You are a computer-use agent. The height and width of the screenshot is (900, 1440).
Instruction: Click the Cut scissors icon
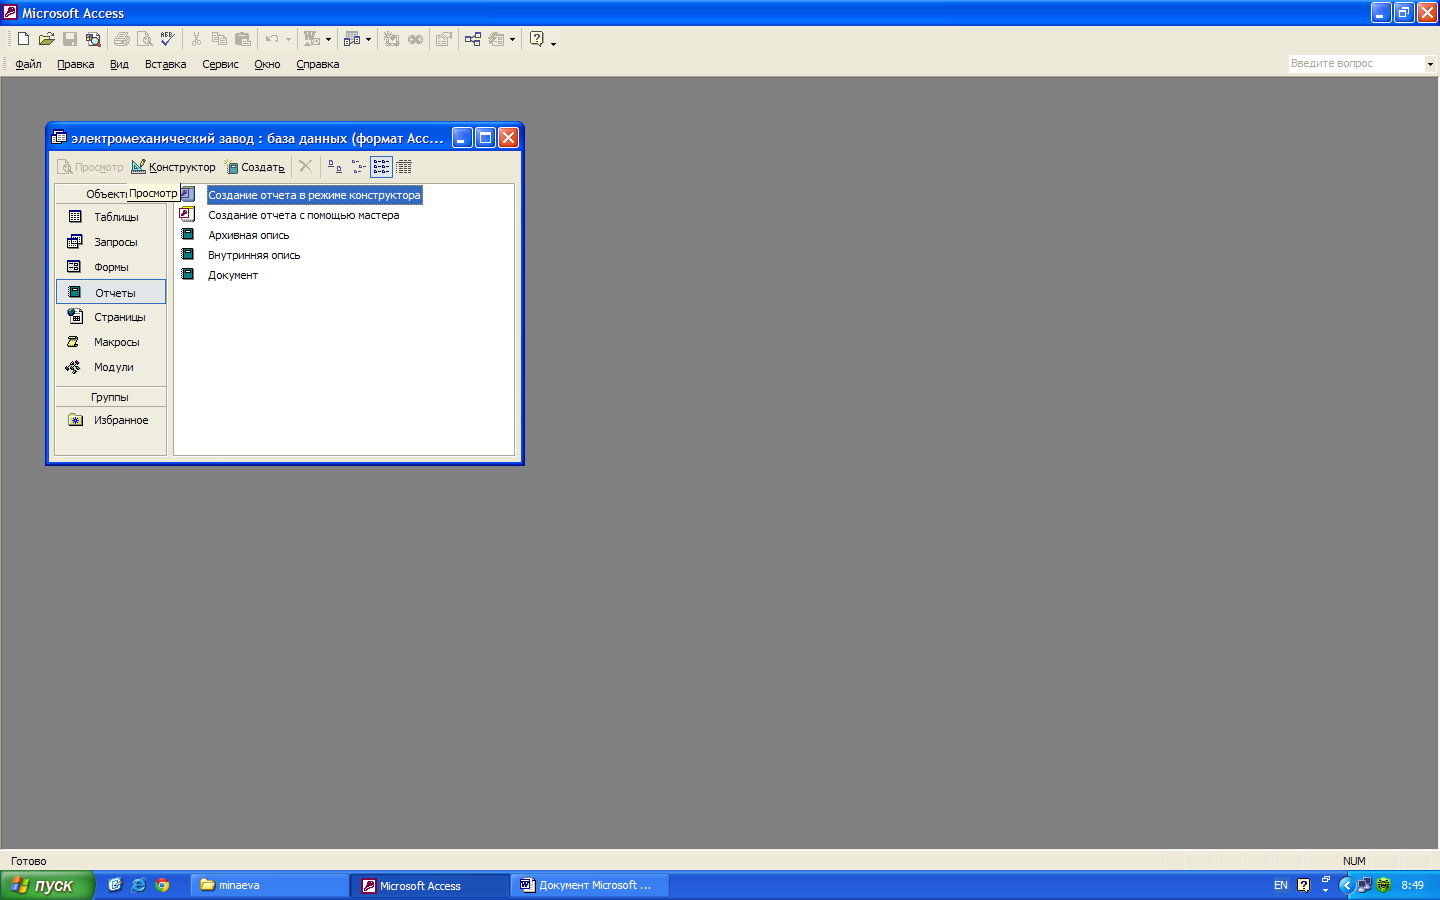[196, 39]
